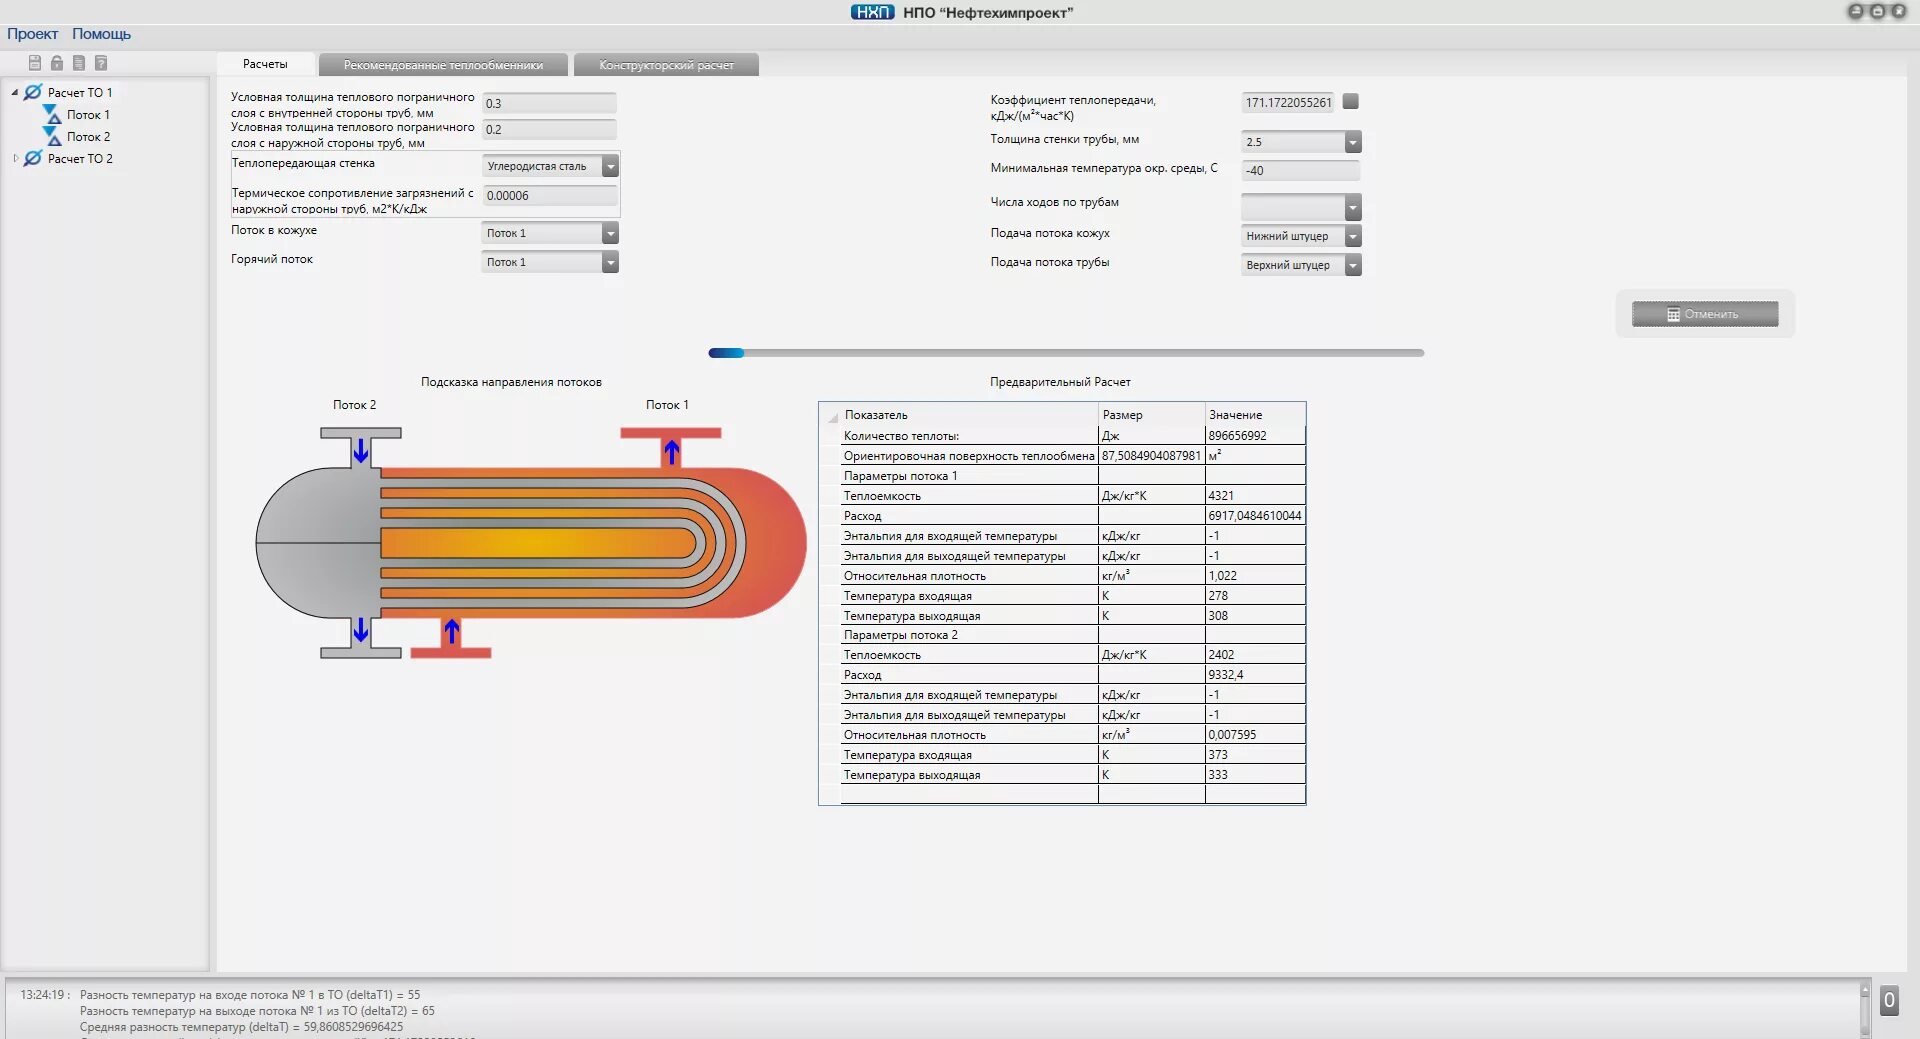1920x1039 pixels.
Task: Expand the Расчет ТО 2 tree node
Action: (15, 158)
